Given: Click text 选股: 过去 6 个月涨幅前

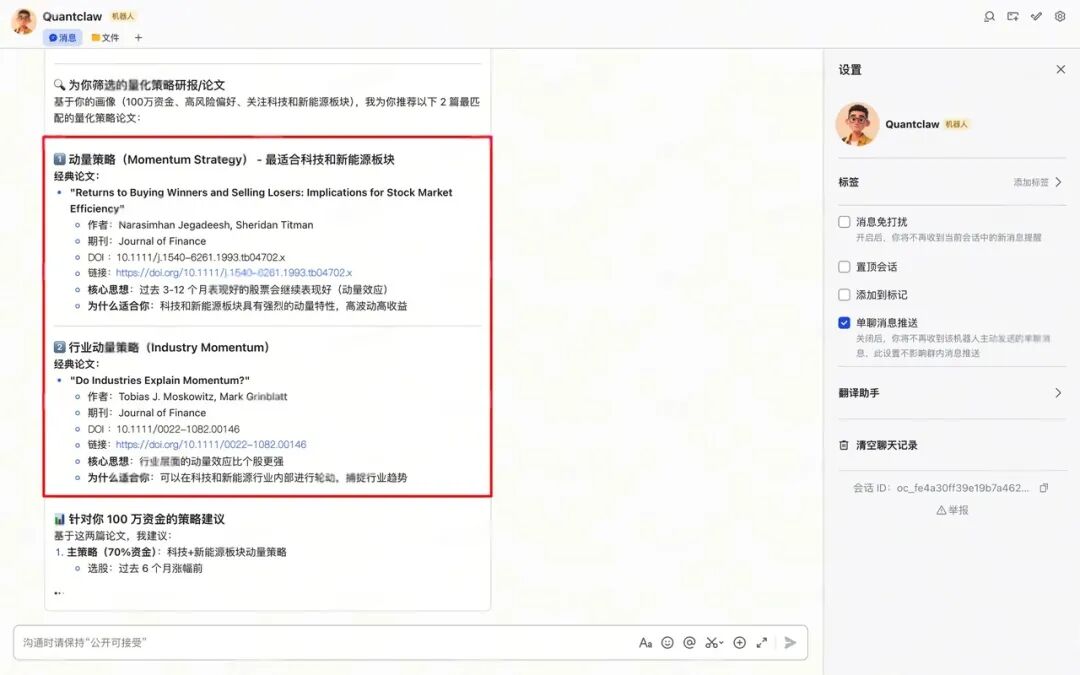Looking at the screenshot, I should tap(145, 569).
